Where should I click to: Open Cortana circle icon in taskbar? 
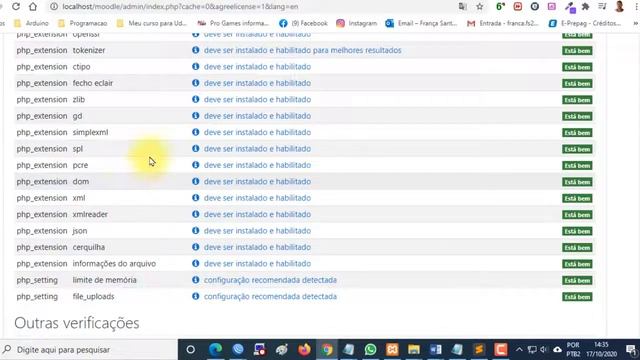[190, 350]
